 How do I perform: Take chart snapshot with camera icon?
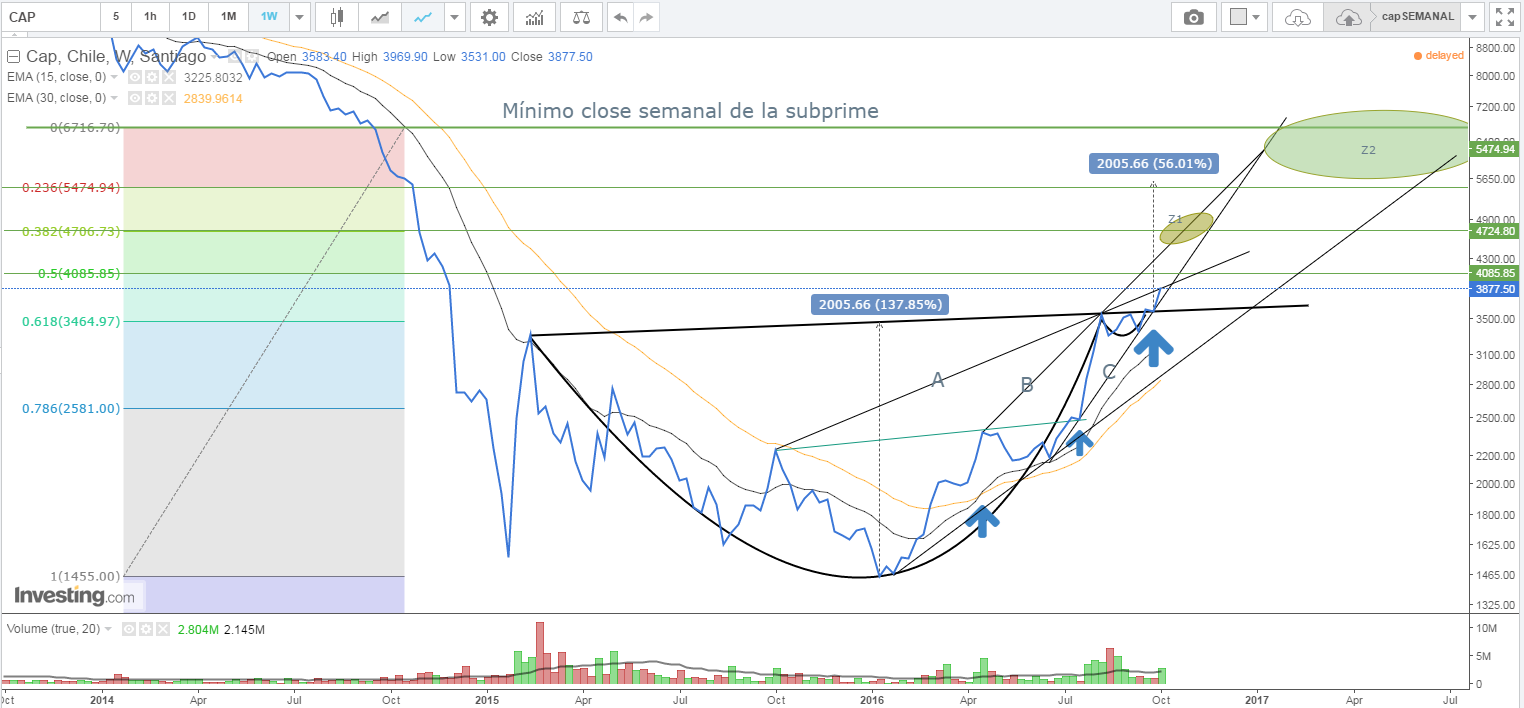(x=1193, y=17)
